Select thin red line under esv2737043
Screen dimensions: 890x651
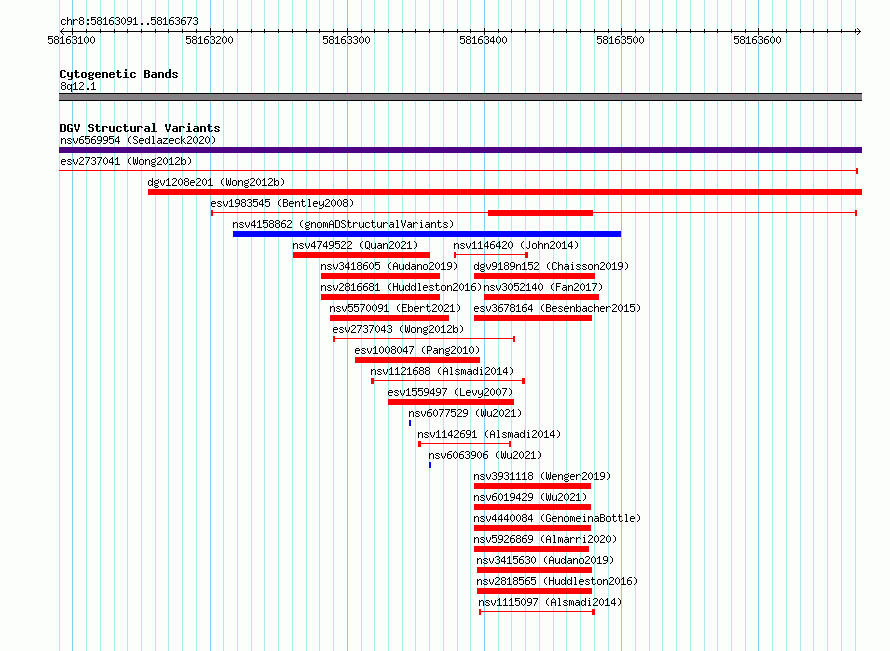tap(424, 339)
